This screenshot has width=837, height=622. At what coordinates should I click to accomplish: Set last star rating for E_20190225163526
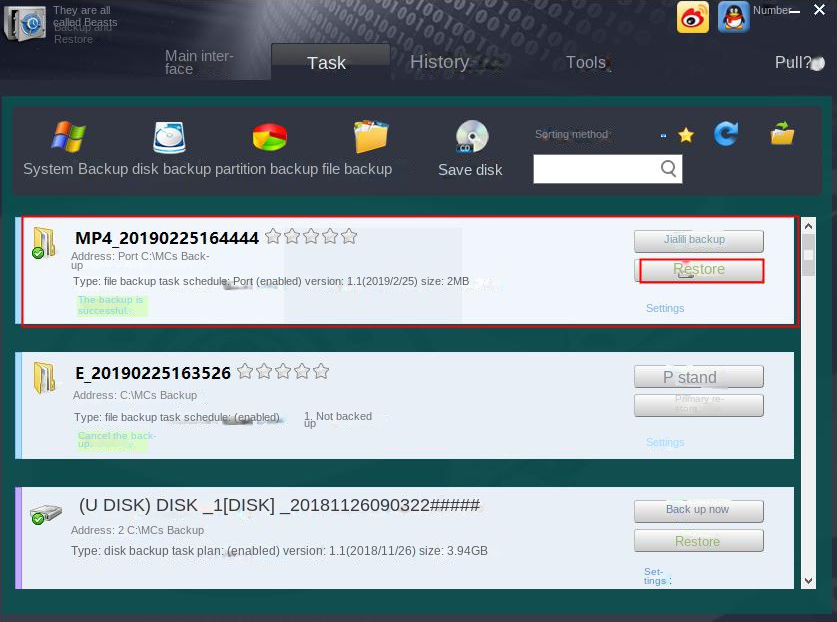pos(321,372)
